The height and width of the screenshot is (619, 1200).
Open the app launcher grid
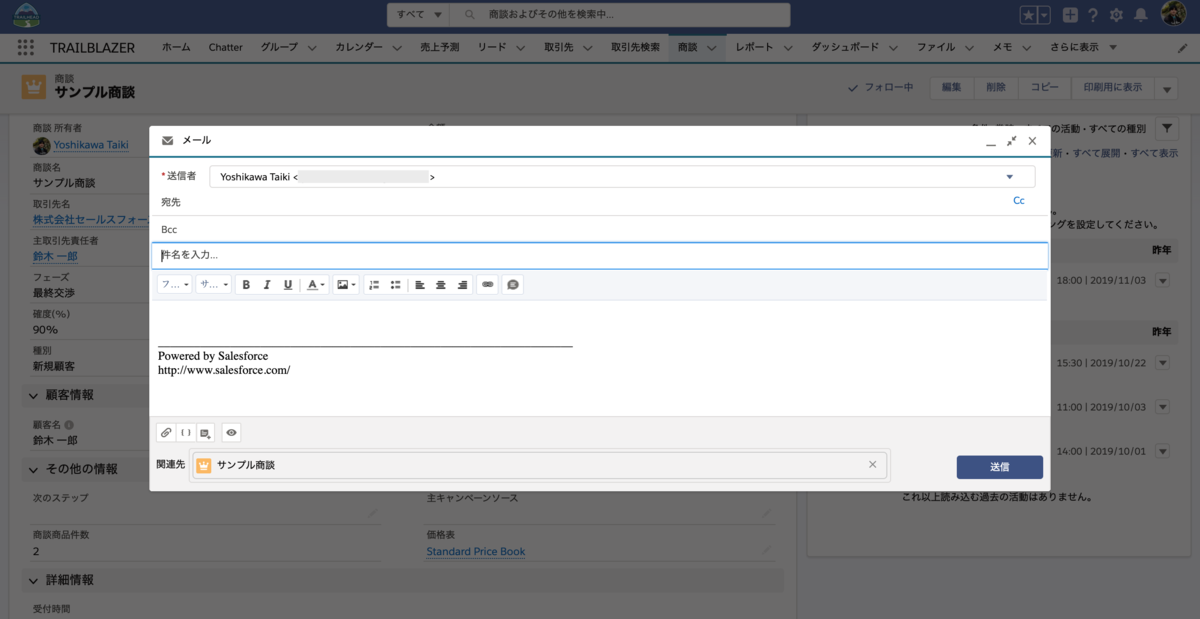tap(26, 47)
